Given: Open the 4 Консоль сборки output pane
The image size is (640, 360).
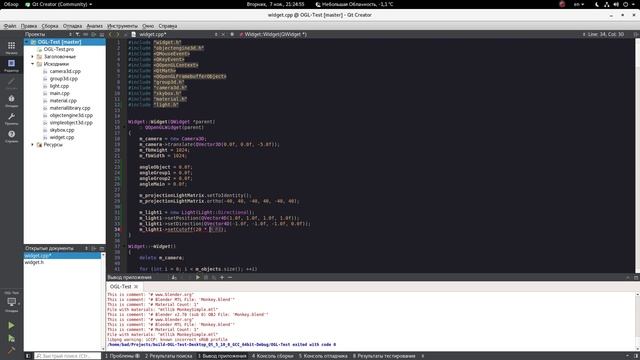Looking at the screenshot, I should 272,356.
